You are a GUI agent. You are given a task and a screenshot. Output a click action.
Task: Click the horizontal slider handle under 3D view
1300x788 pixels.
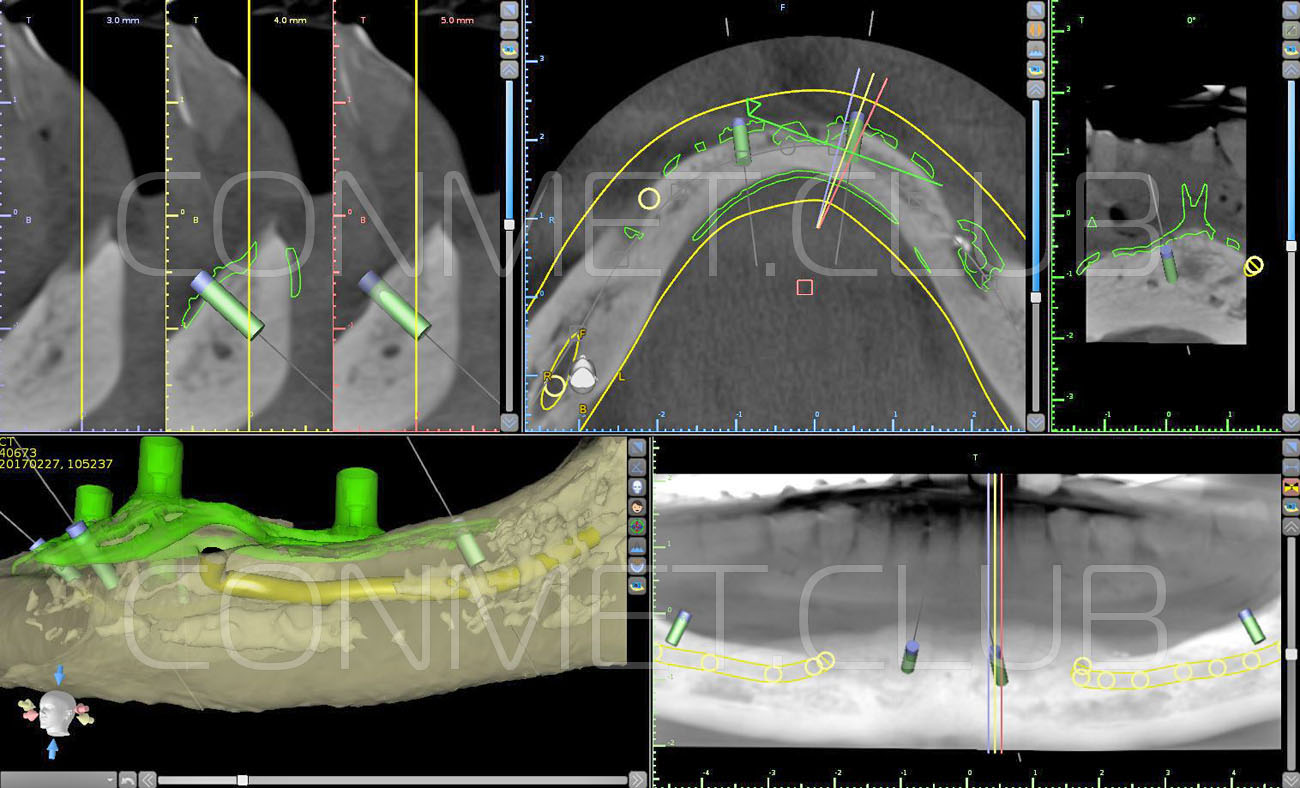[x=241, y=779]
